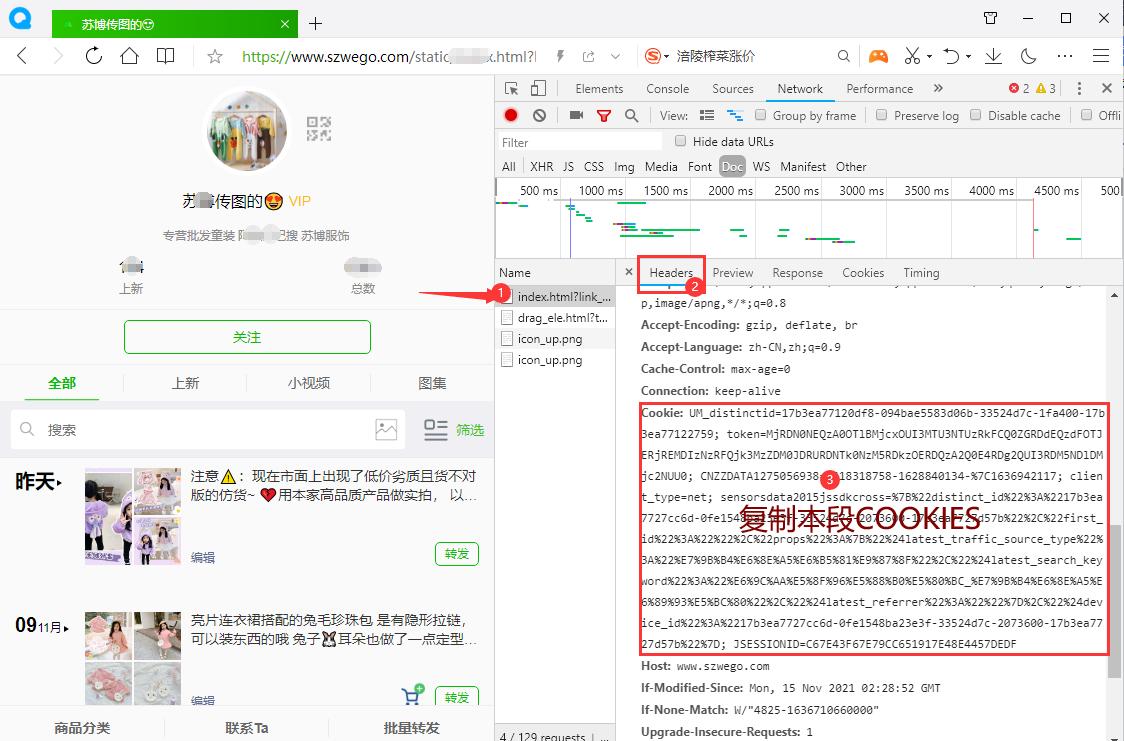Expand hidden DevTools tabs with the chevron
This screenshot has height=741, width=1124.
(x=938, y=88)
